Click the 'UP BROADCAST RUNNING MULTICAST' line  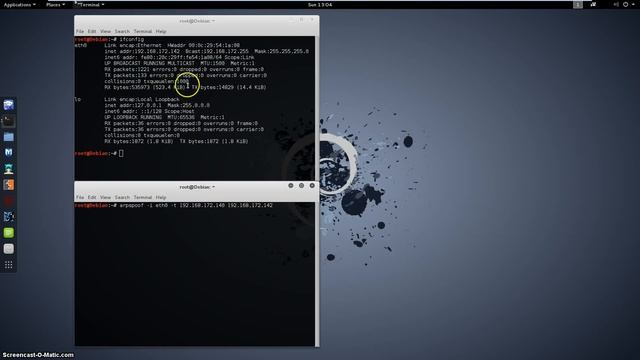click(179, 63)
